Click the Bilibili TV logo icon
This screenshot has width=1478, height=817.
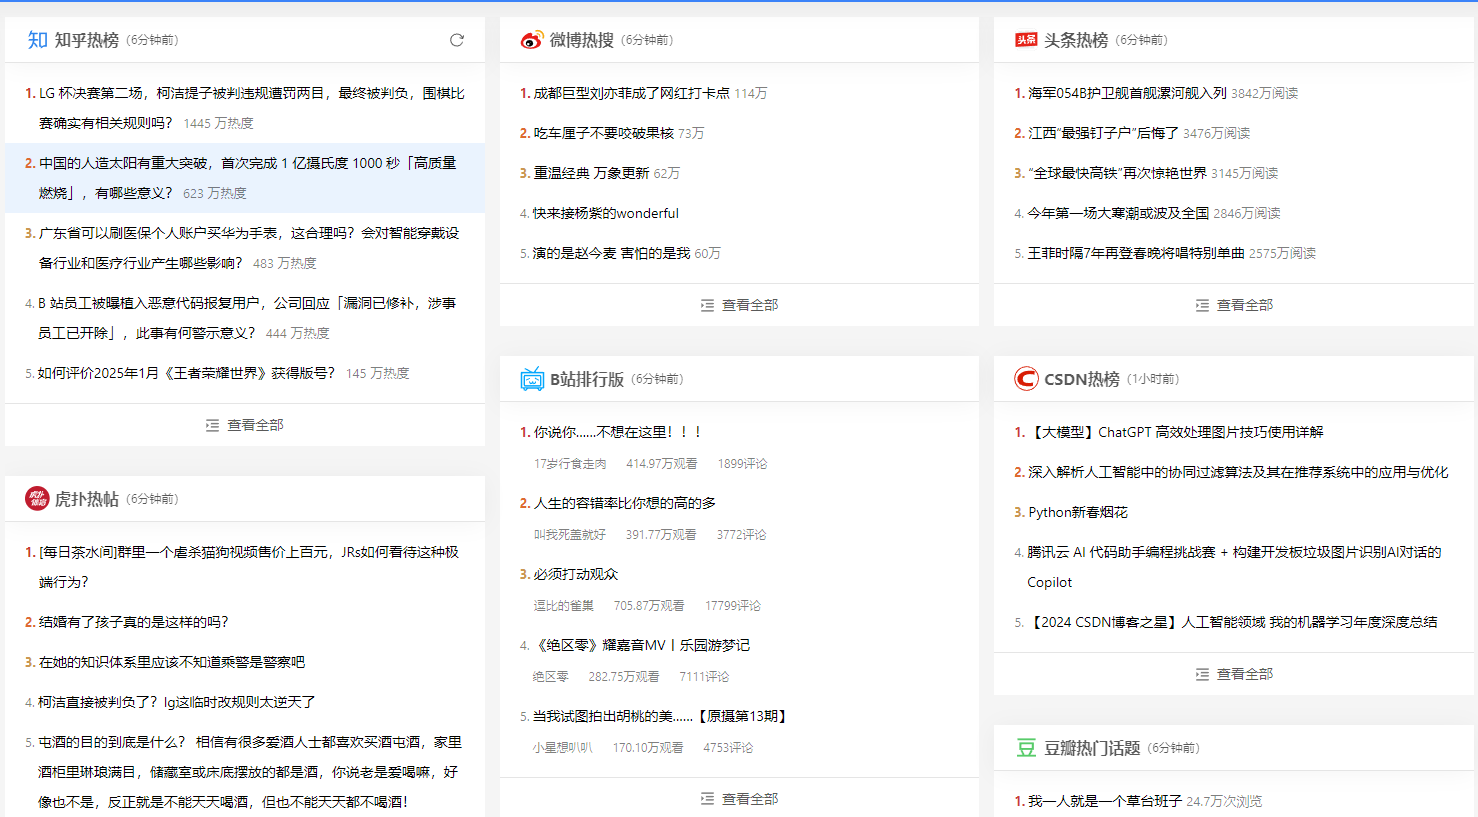pos(532,379)
